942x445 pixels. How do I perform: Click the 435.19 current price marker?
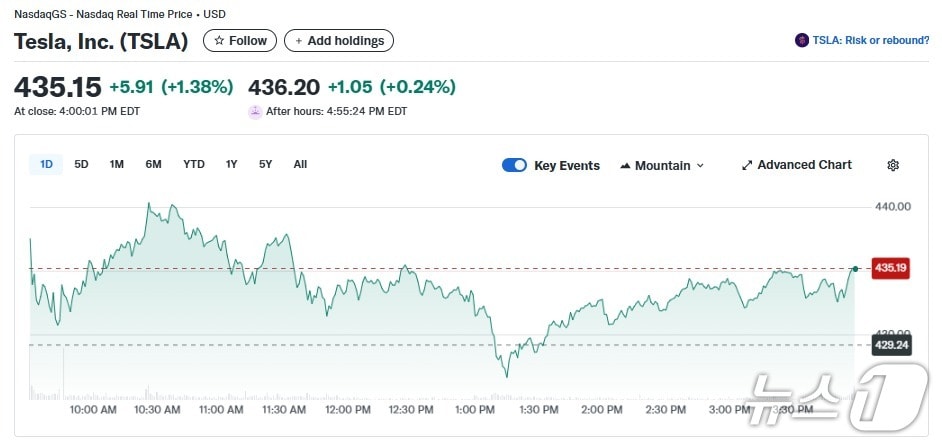click(890, 268)
